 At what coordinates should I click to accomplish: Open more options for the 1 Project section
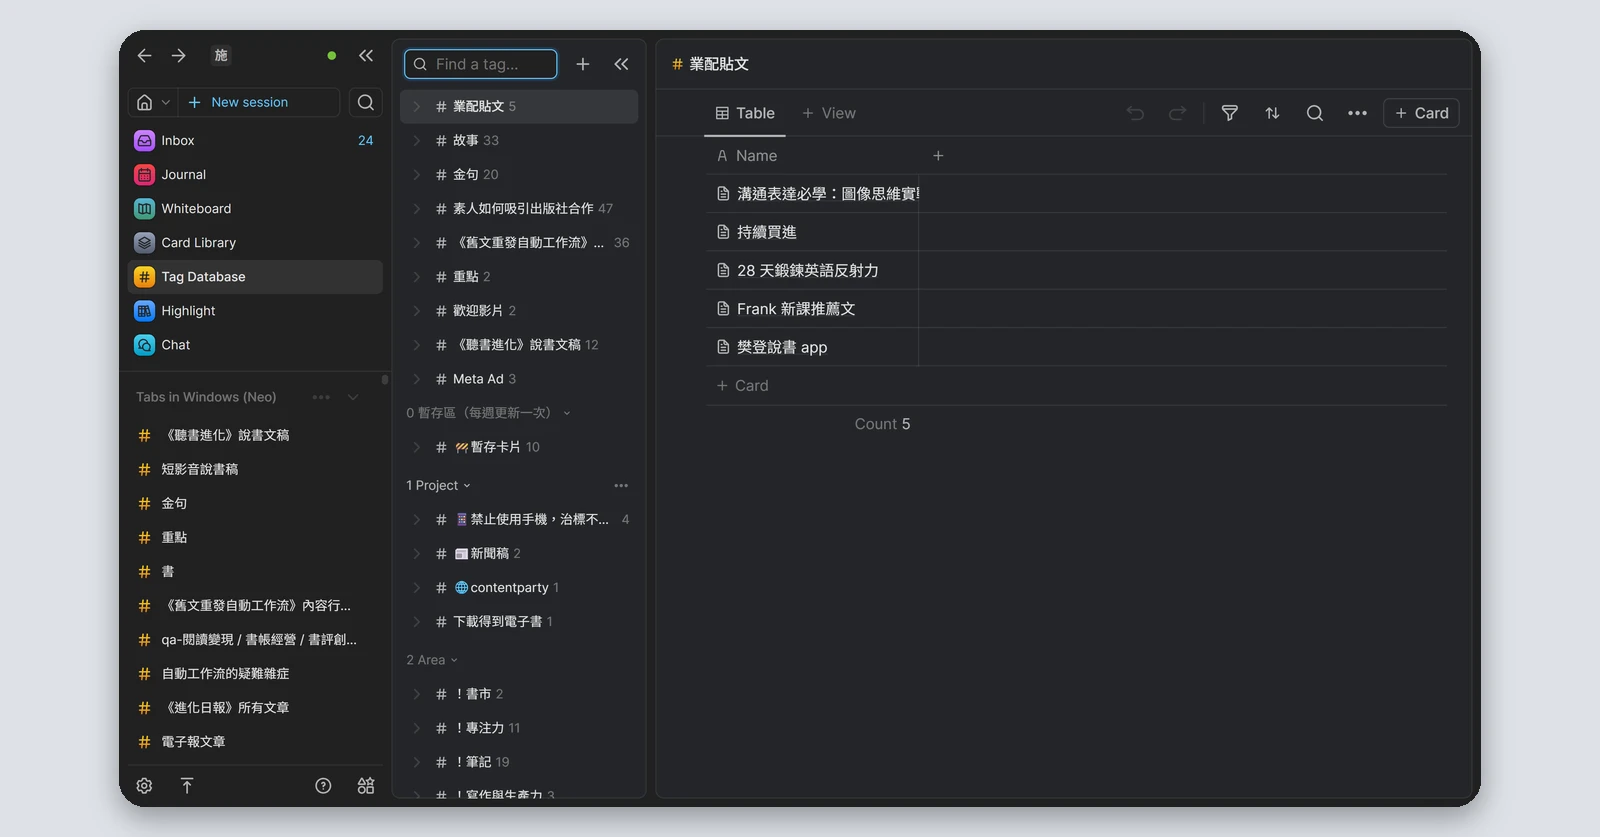click(x=621, y=485)
